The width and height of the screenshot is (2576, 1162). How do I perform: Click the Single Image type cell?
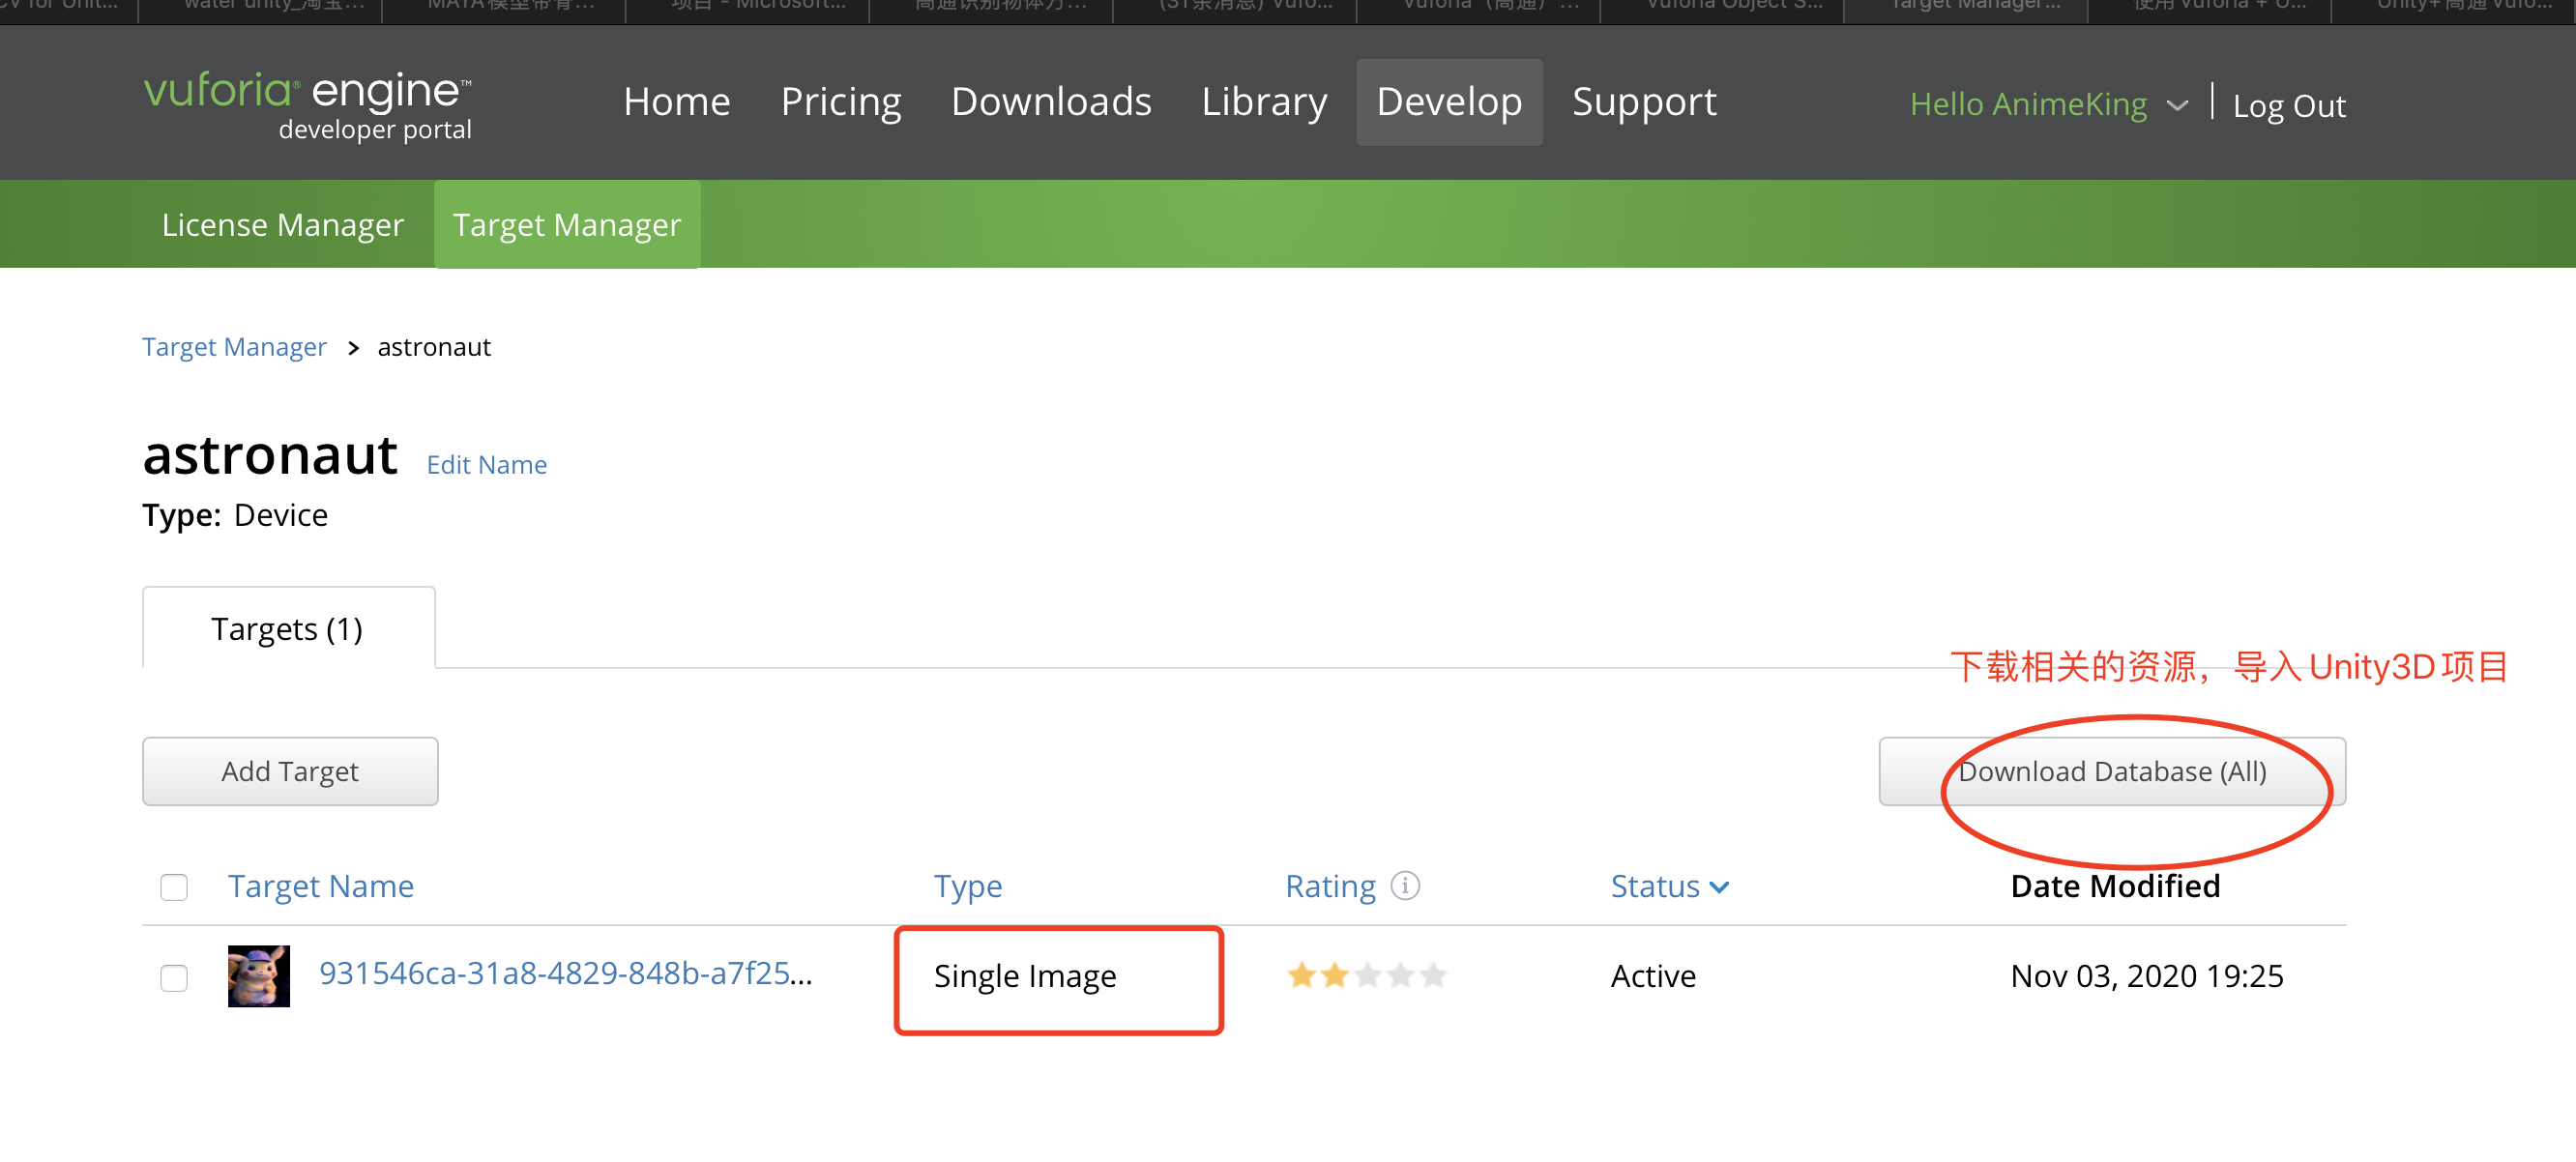(1025, 976)
